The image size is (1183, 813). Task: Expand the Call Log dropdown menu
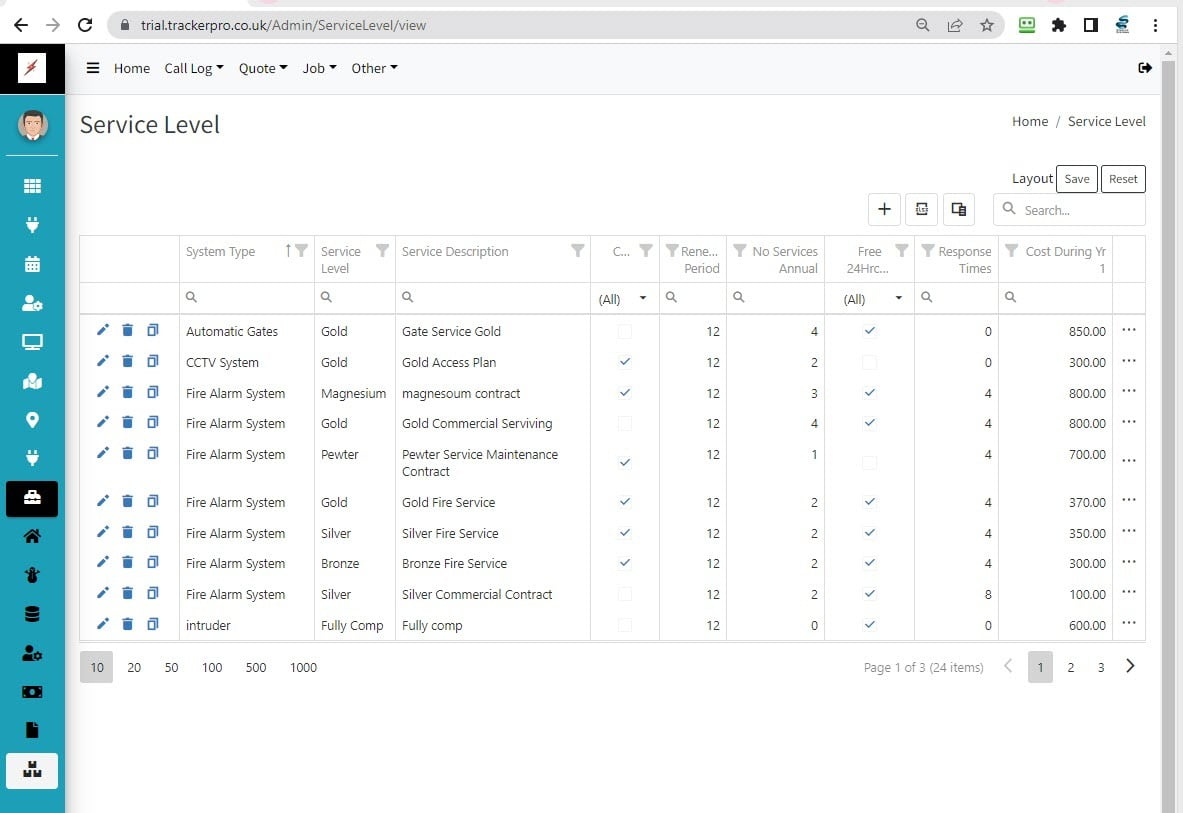click(193, 68)
